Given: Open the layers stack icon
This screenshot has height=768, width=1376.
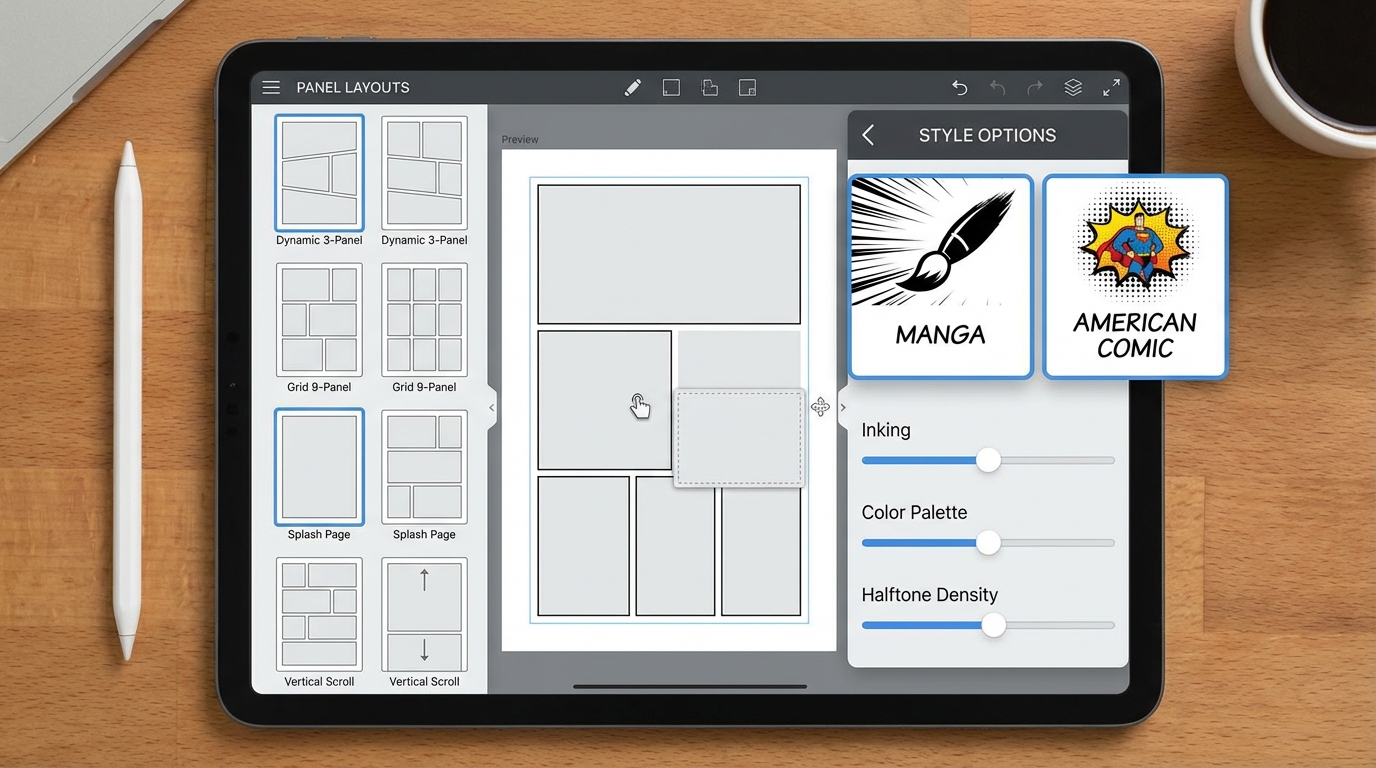Looking at the screenshot, I should (x=1073, y=88).
